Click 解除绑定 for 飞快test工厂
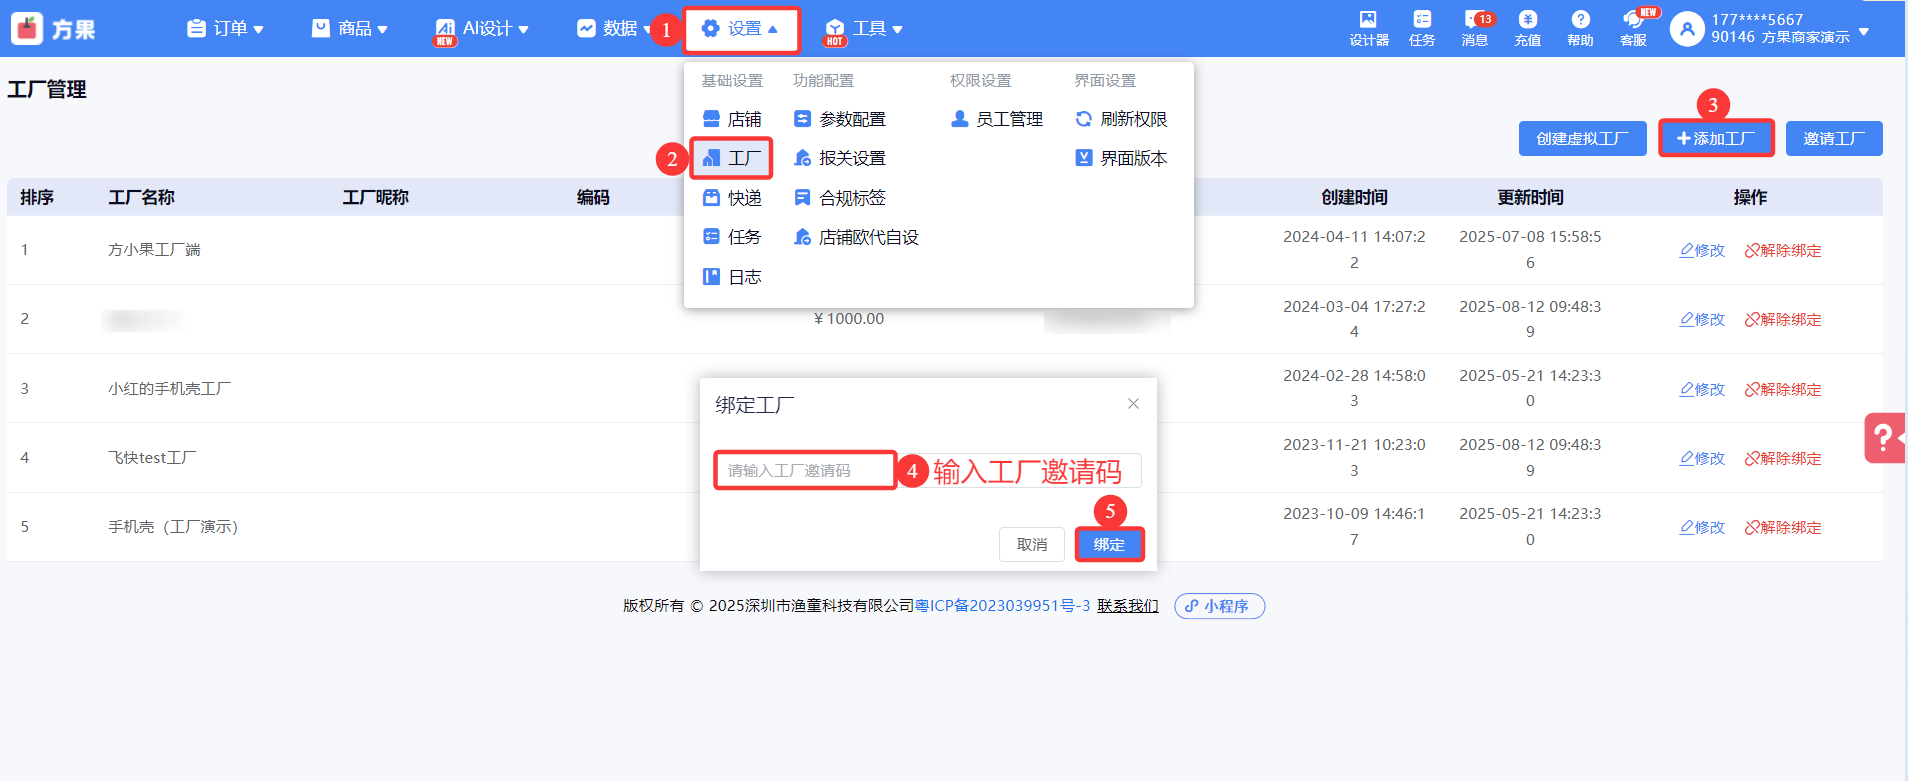 pos(1783,458)
